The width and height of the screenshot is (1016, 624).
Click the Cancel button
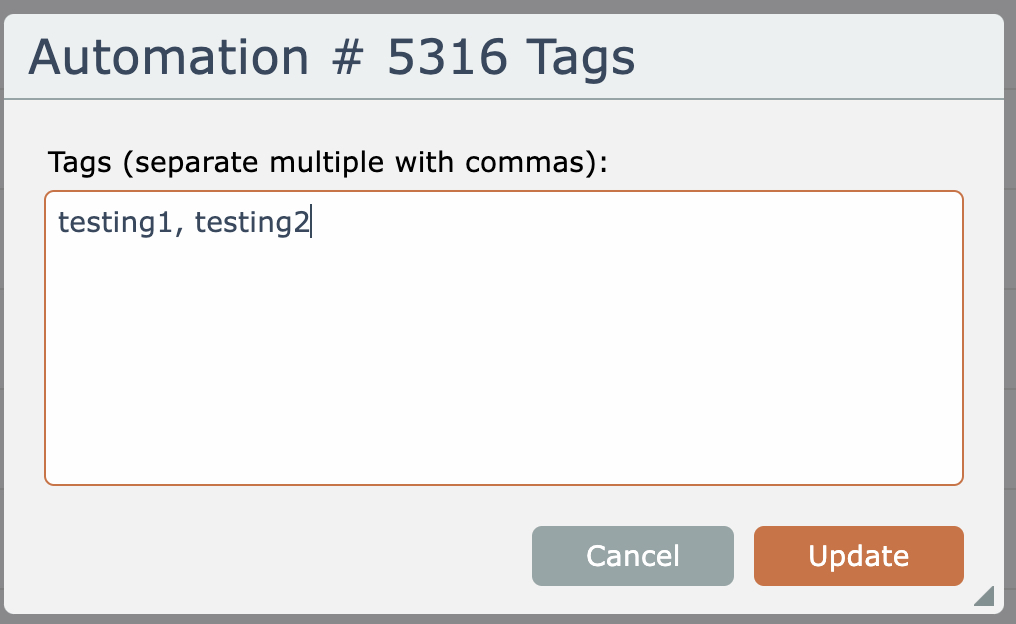(632, 556)
